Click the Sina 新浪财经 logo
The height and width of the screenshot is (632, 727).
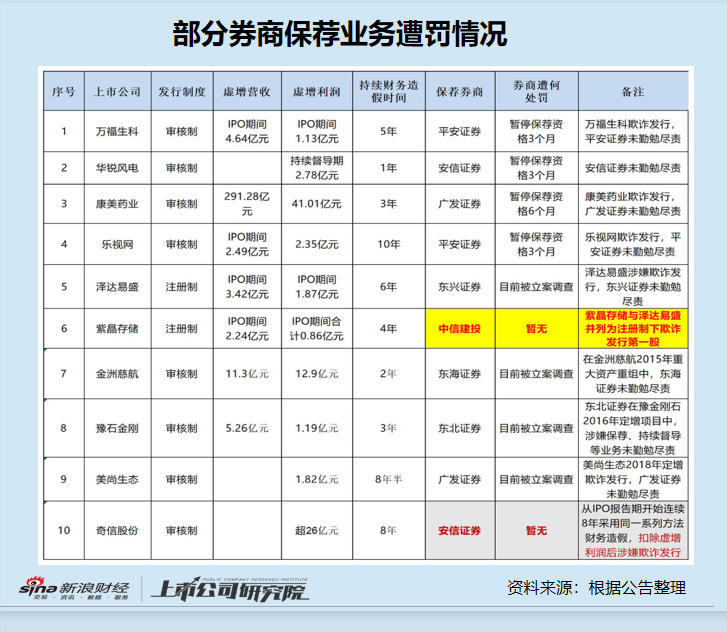coord(74,588)
